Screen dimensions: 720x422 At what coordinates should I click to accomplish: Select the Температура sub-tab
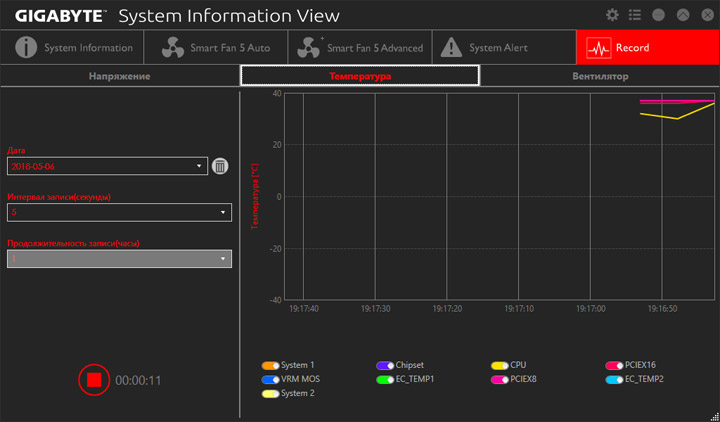coord(360,76)
